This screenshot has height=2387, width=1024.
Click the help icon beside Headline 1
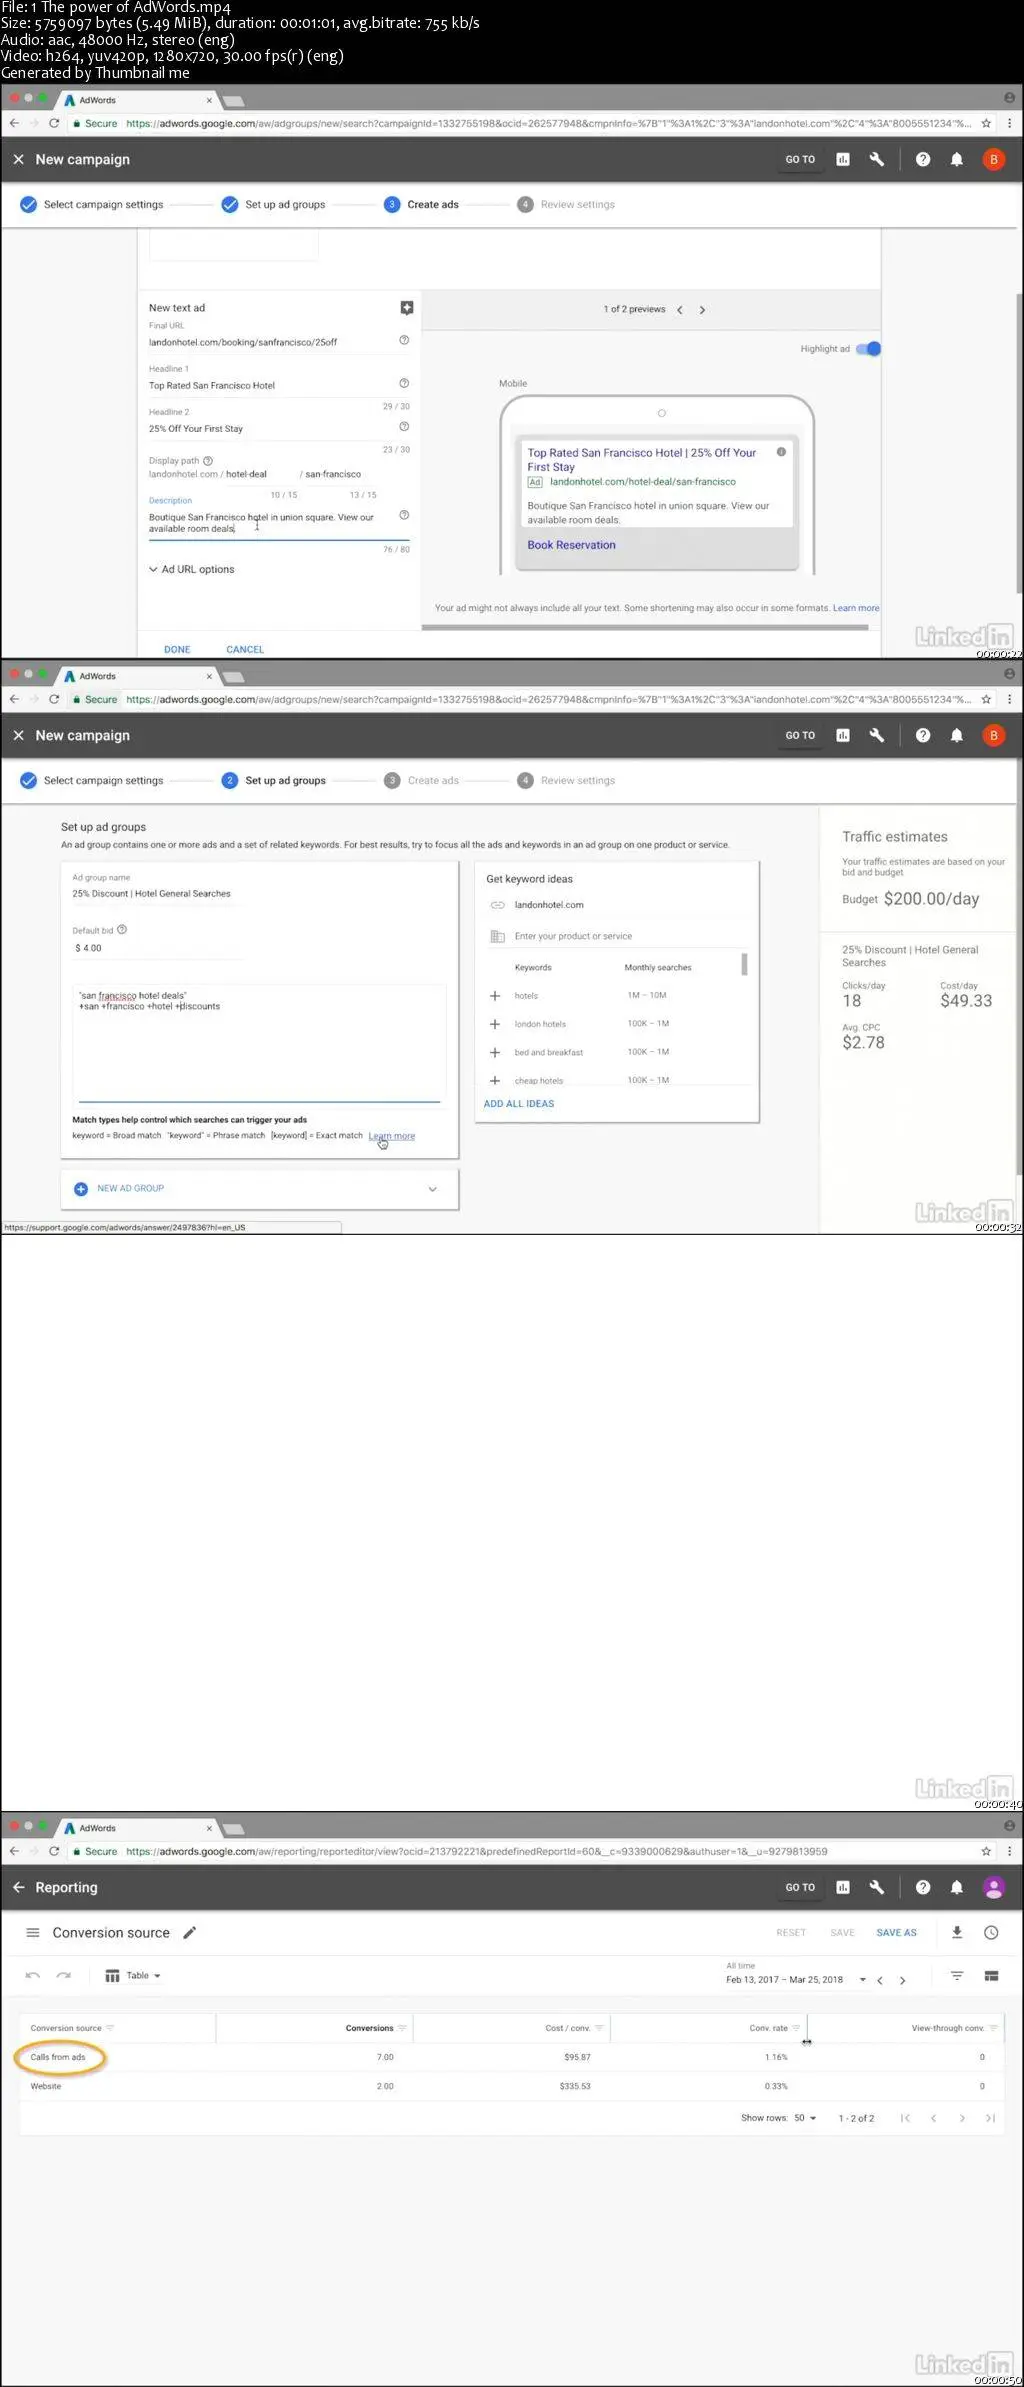(404, 383)
